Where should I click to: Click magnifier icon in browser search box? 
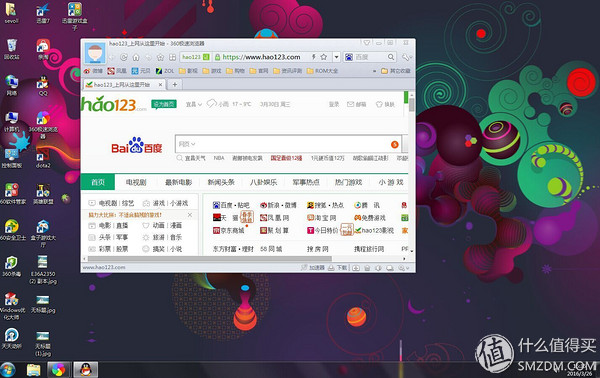tap(391, 57)
